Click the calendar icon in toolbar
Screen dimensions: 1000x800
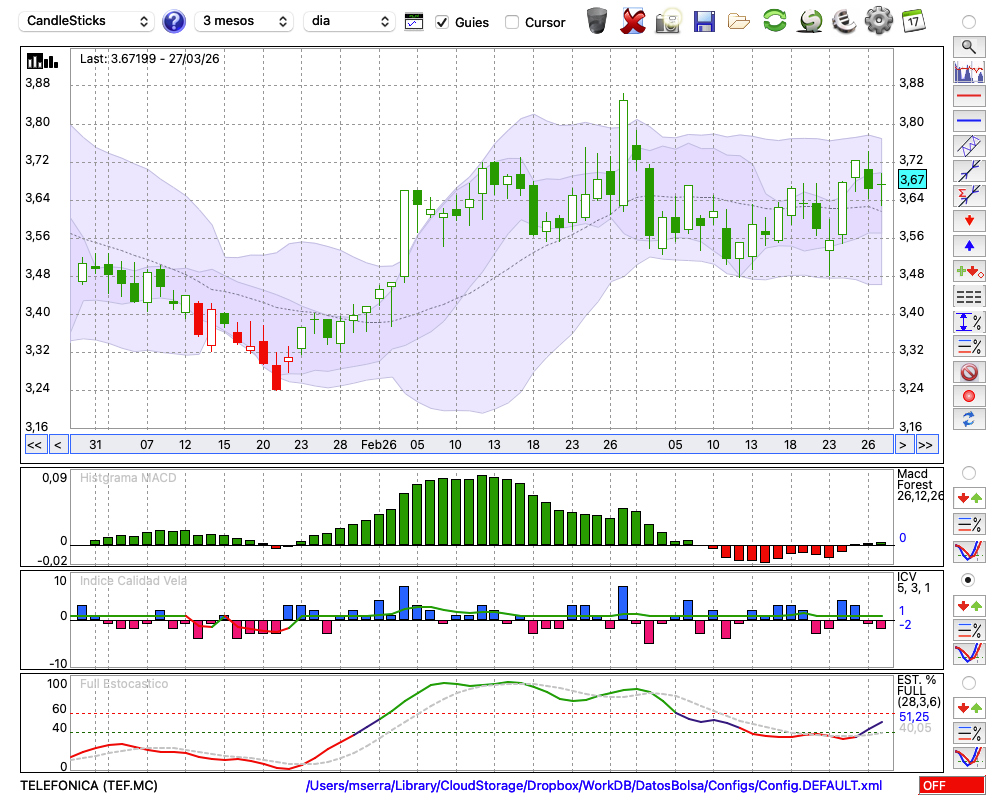[913, 21]
